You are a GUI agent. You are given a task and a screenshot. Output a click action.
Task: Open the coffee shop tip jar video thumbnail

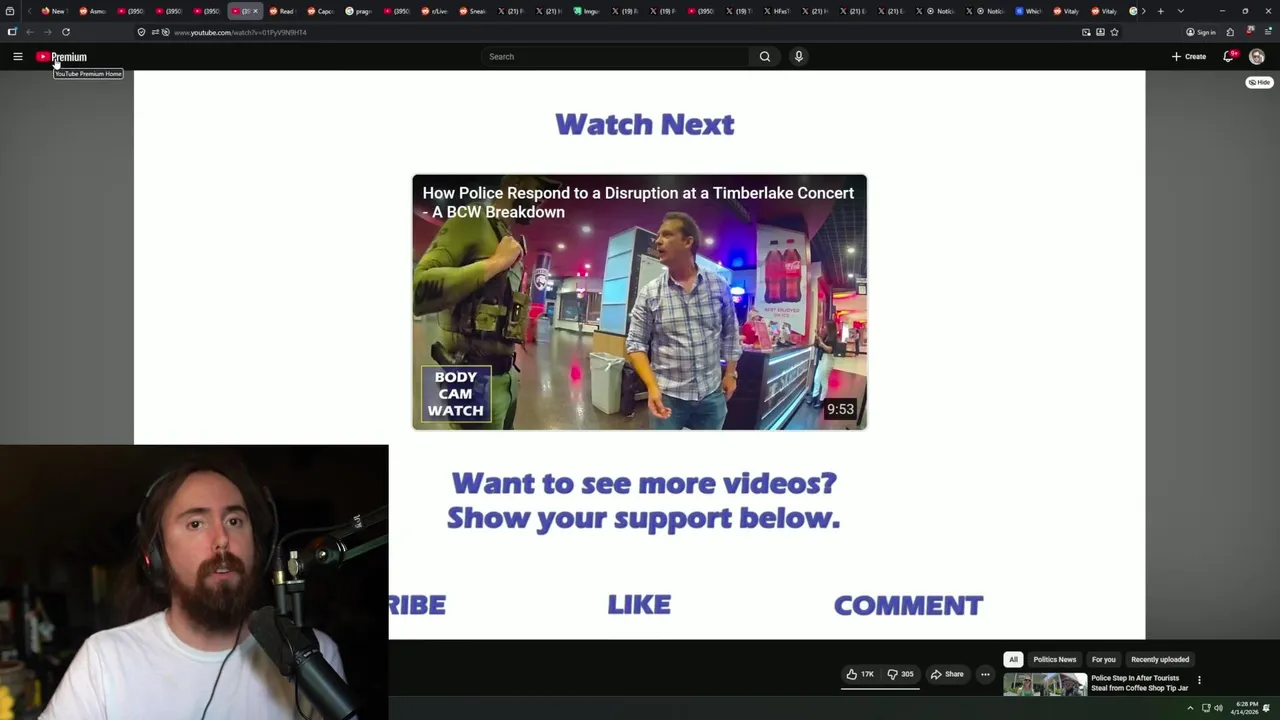pyautogui.click(x=1045, y=685)
